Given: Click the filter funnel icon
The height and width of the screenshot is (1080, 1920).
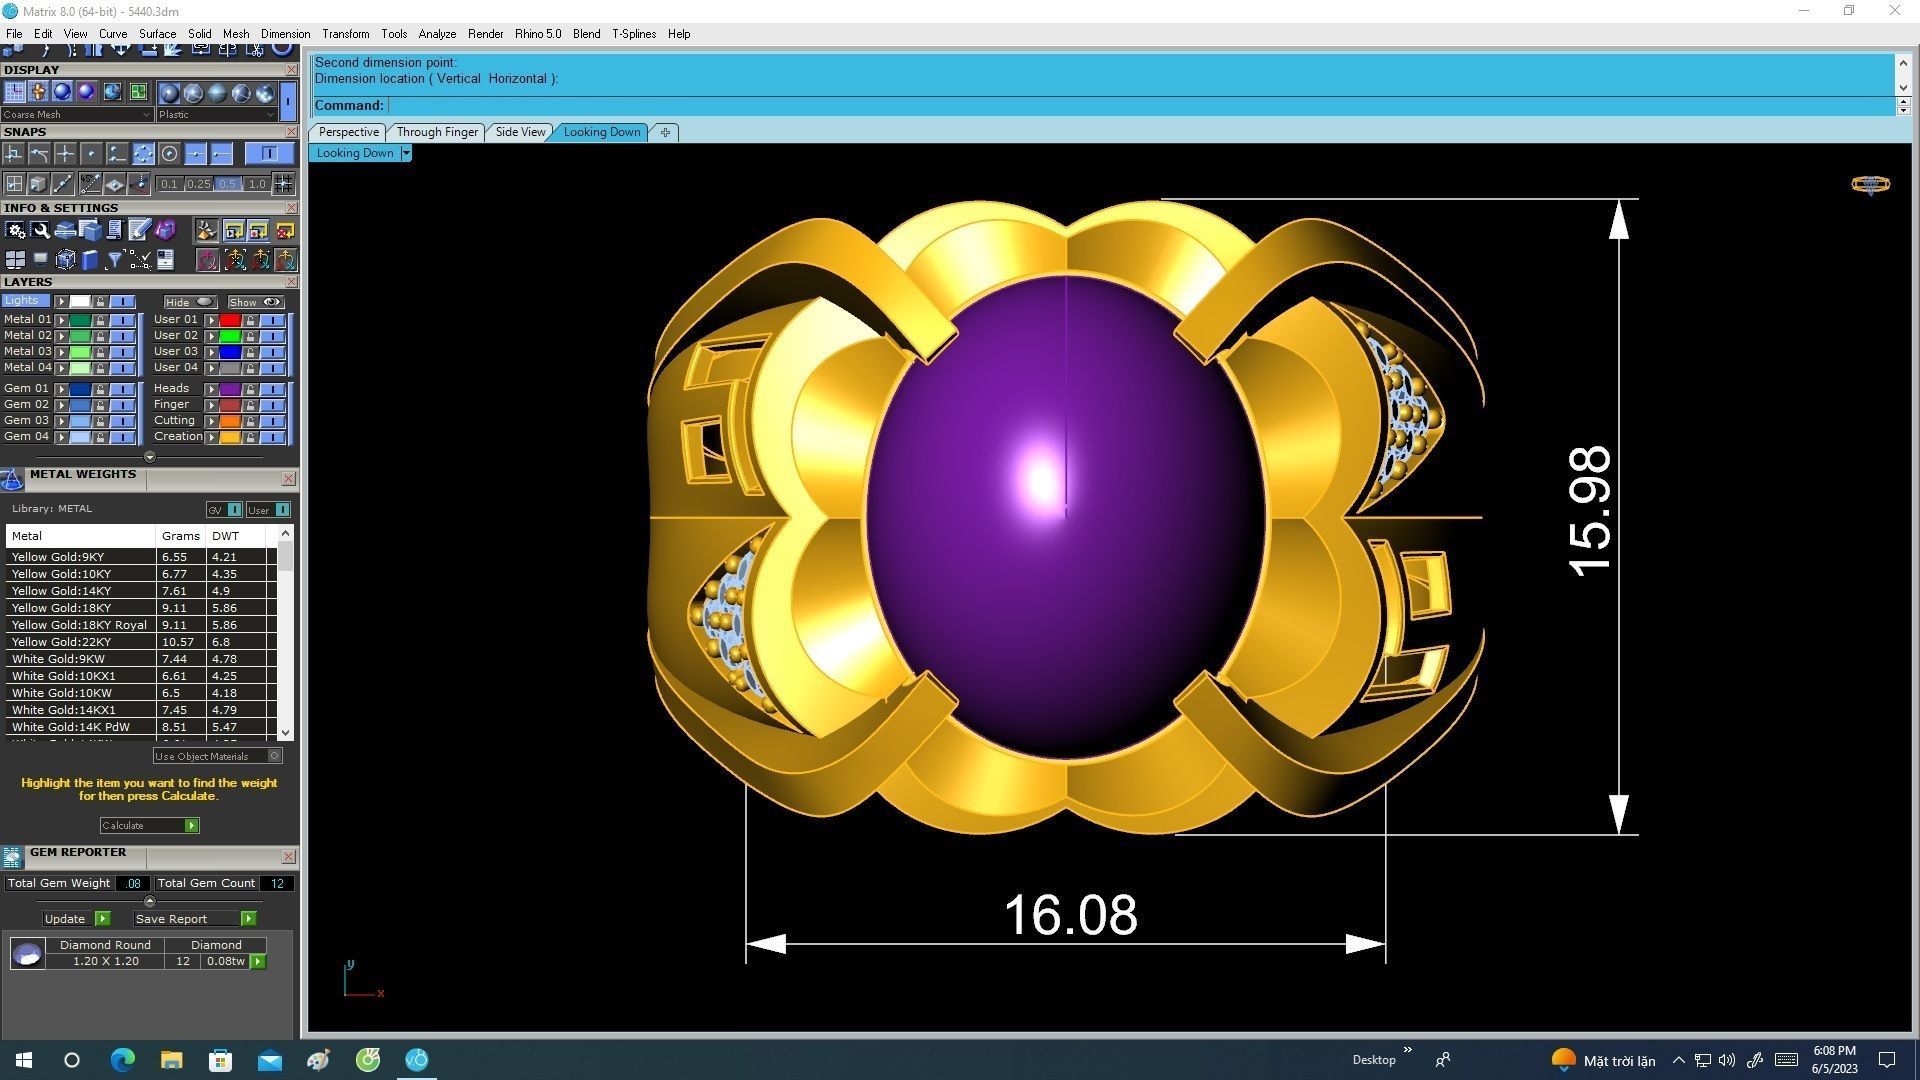Looking at the screenshot, I should pos(115,260).
